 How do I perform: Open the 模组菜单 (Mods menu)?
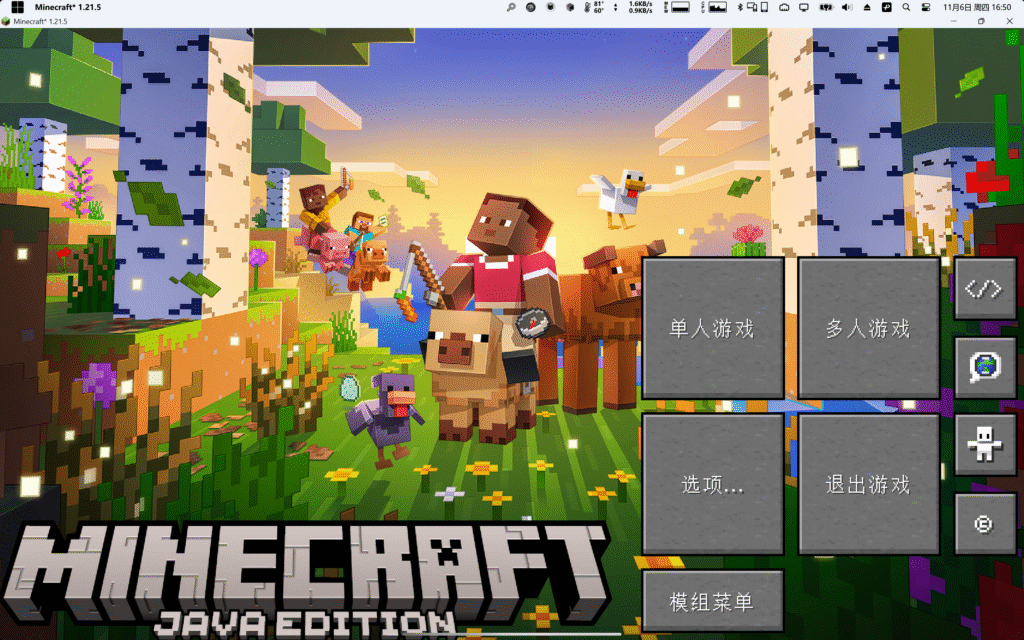click(x=712, y=602)
